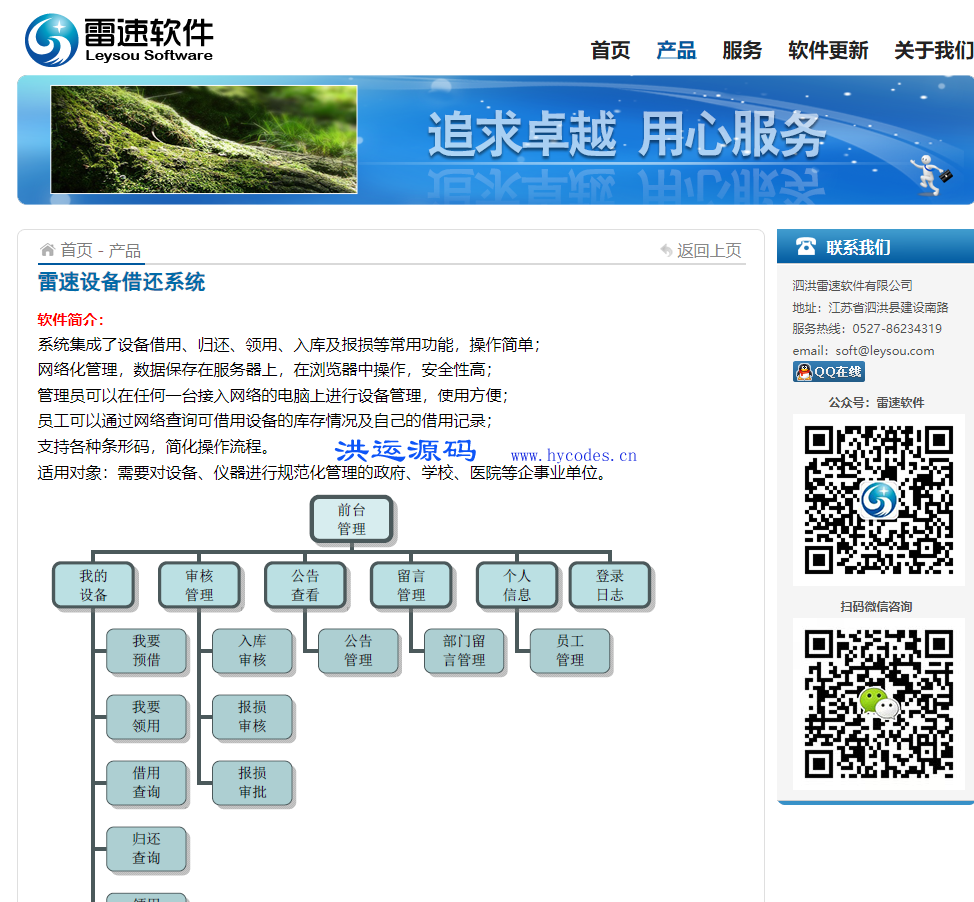Follow the 产品 breadcrumb link
Viewport: 974px width, 902px height.
coord(125,250)
